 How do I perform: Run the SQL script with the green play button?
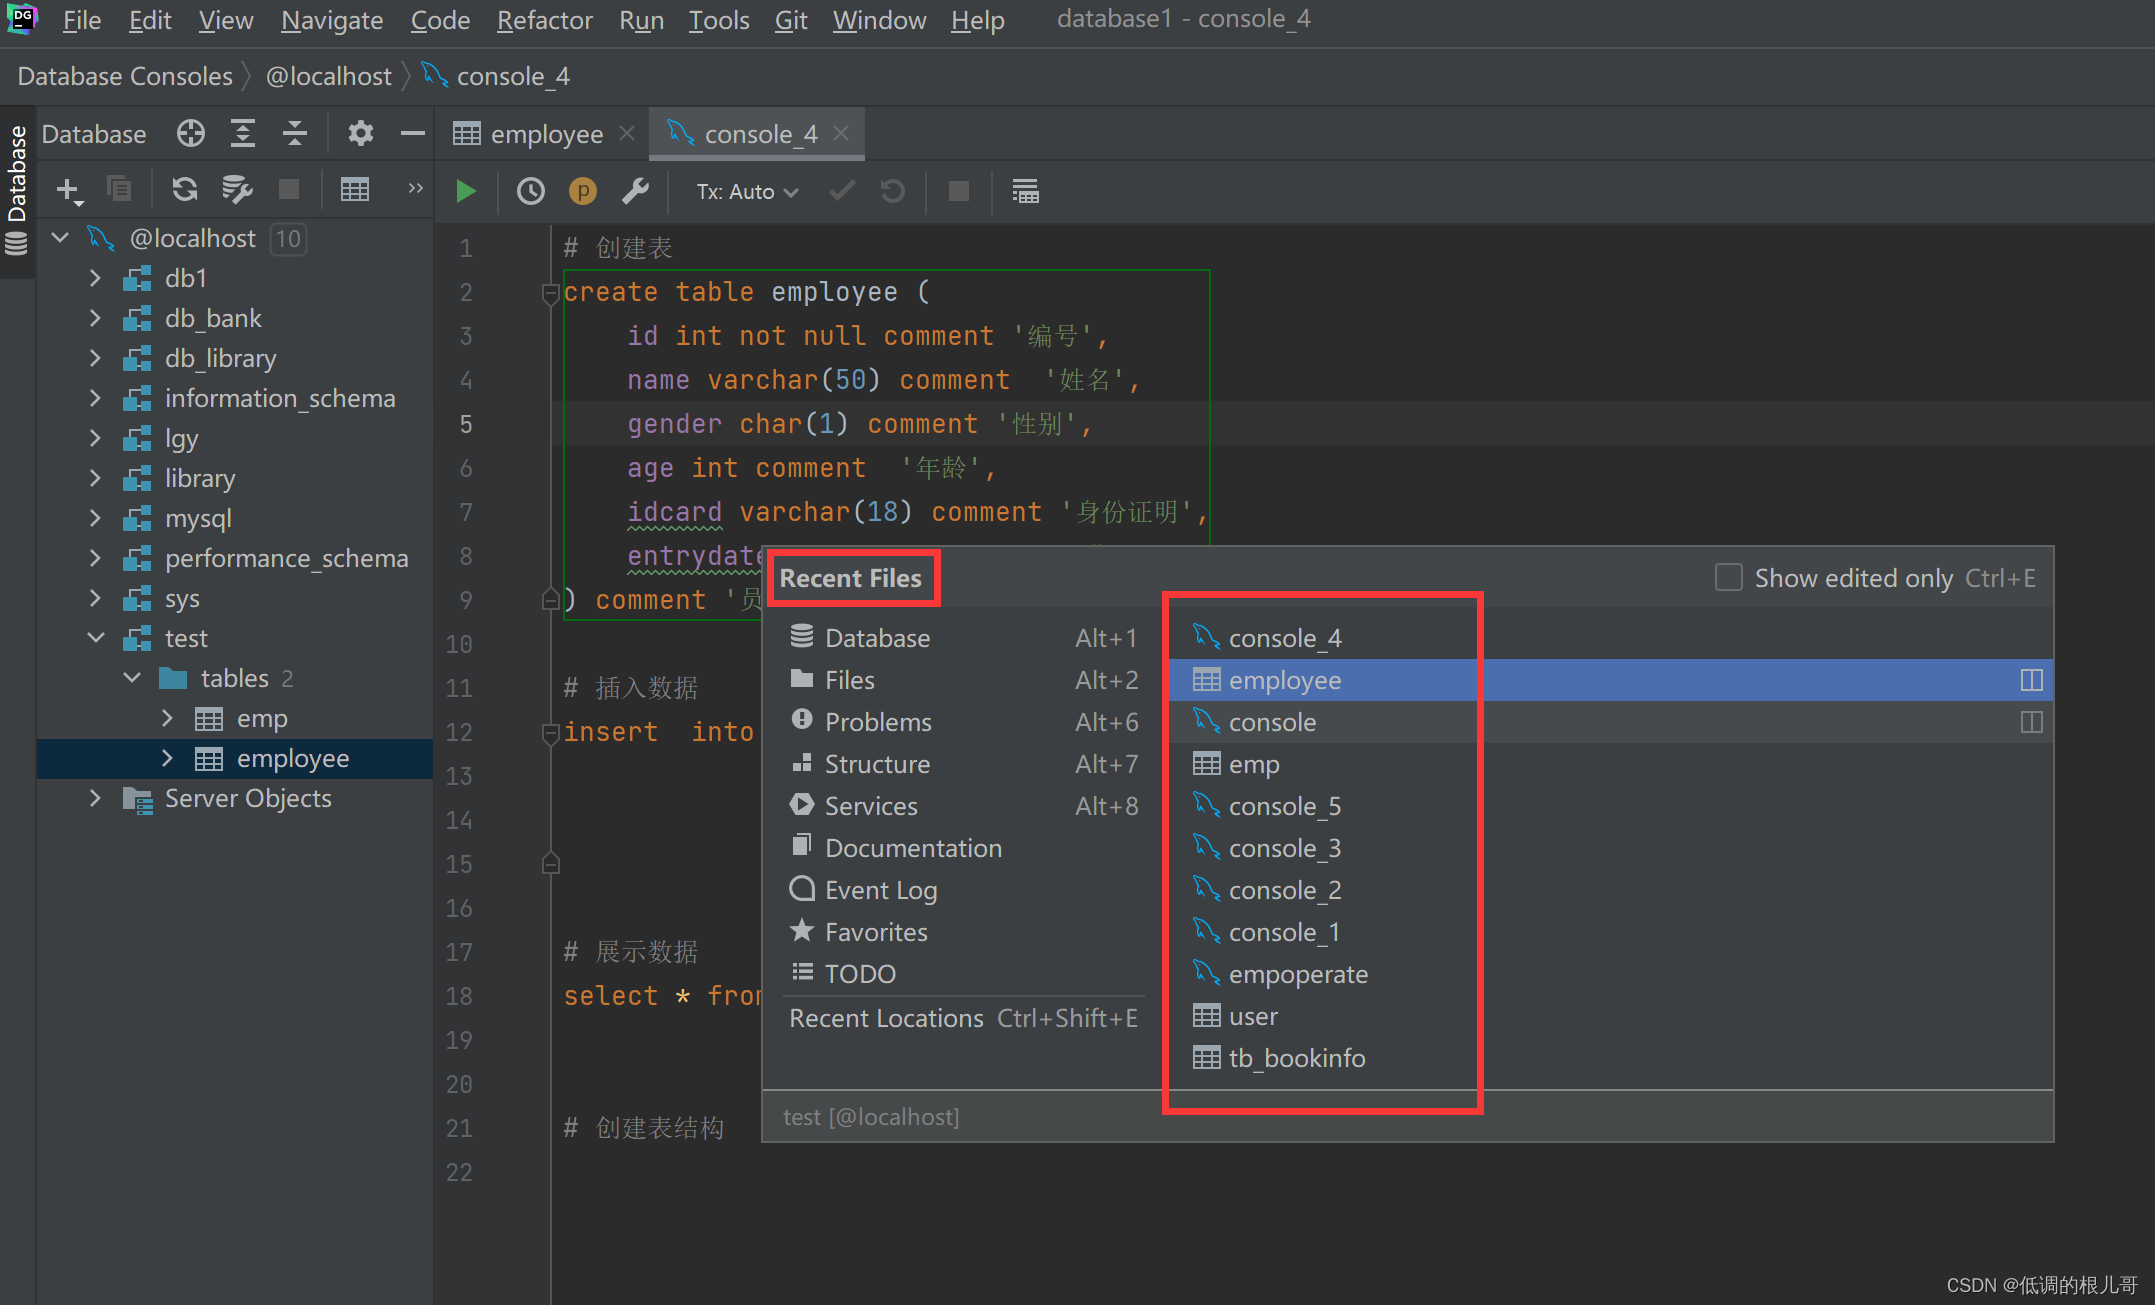(x=466, y=191)
